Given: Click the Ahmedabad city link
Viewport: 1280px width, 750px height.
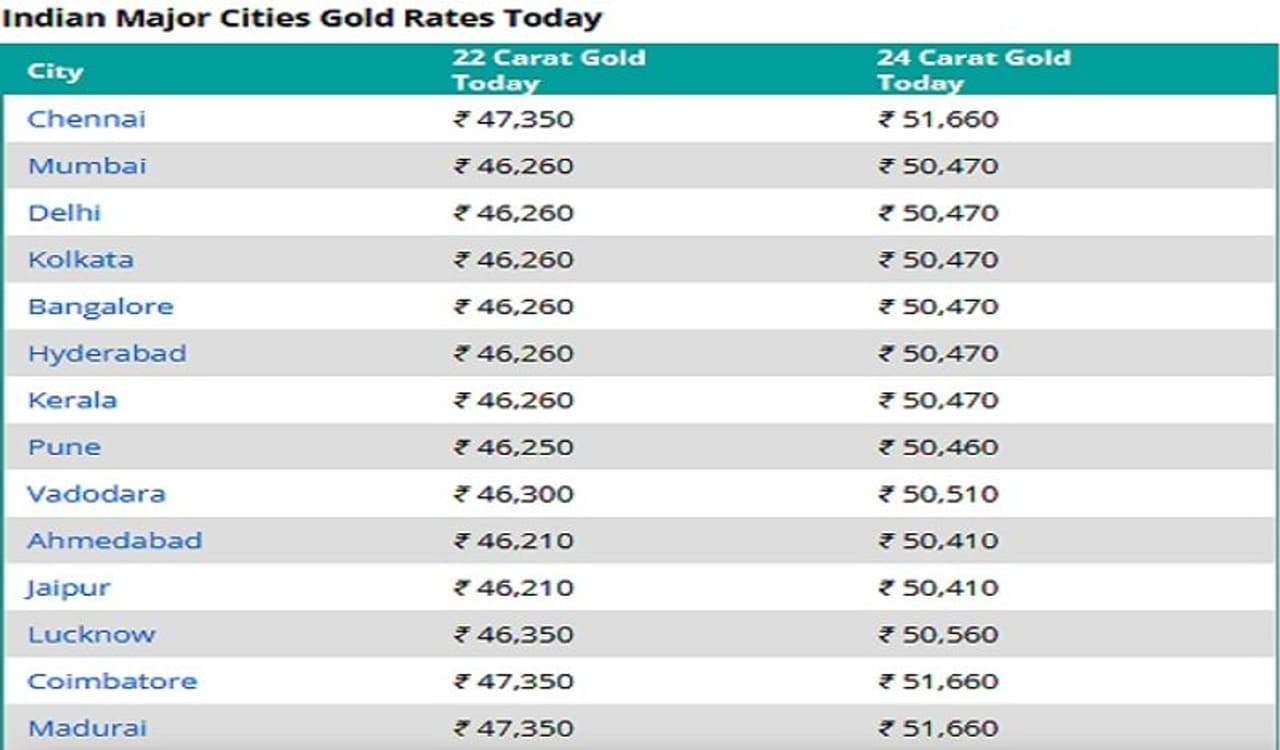Looking at the screenshot, I should (x=114, y=541).
